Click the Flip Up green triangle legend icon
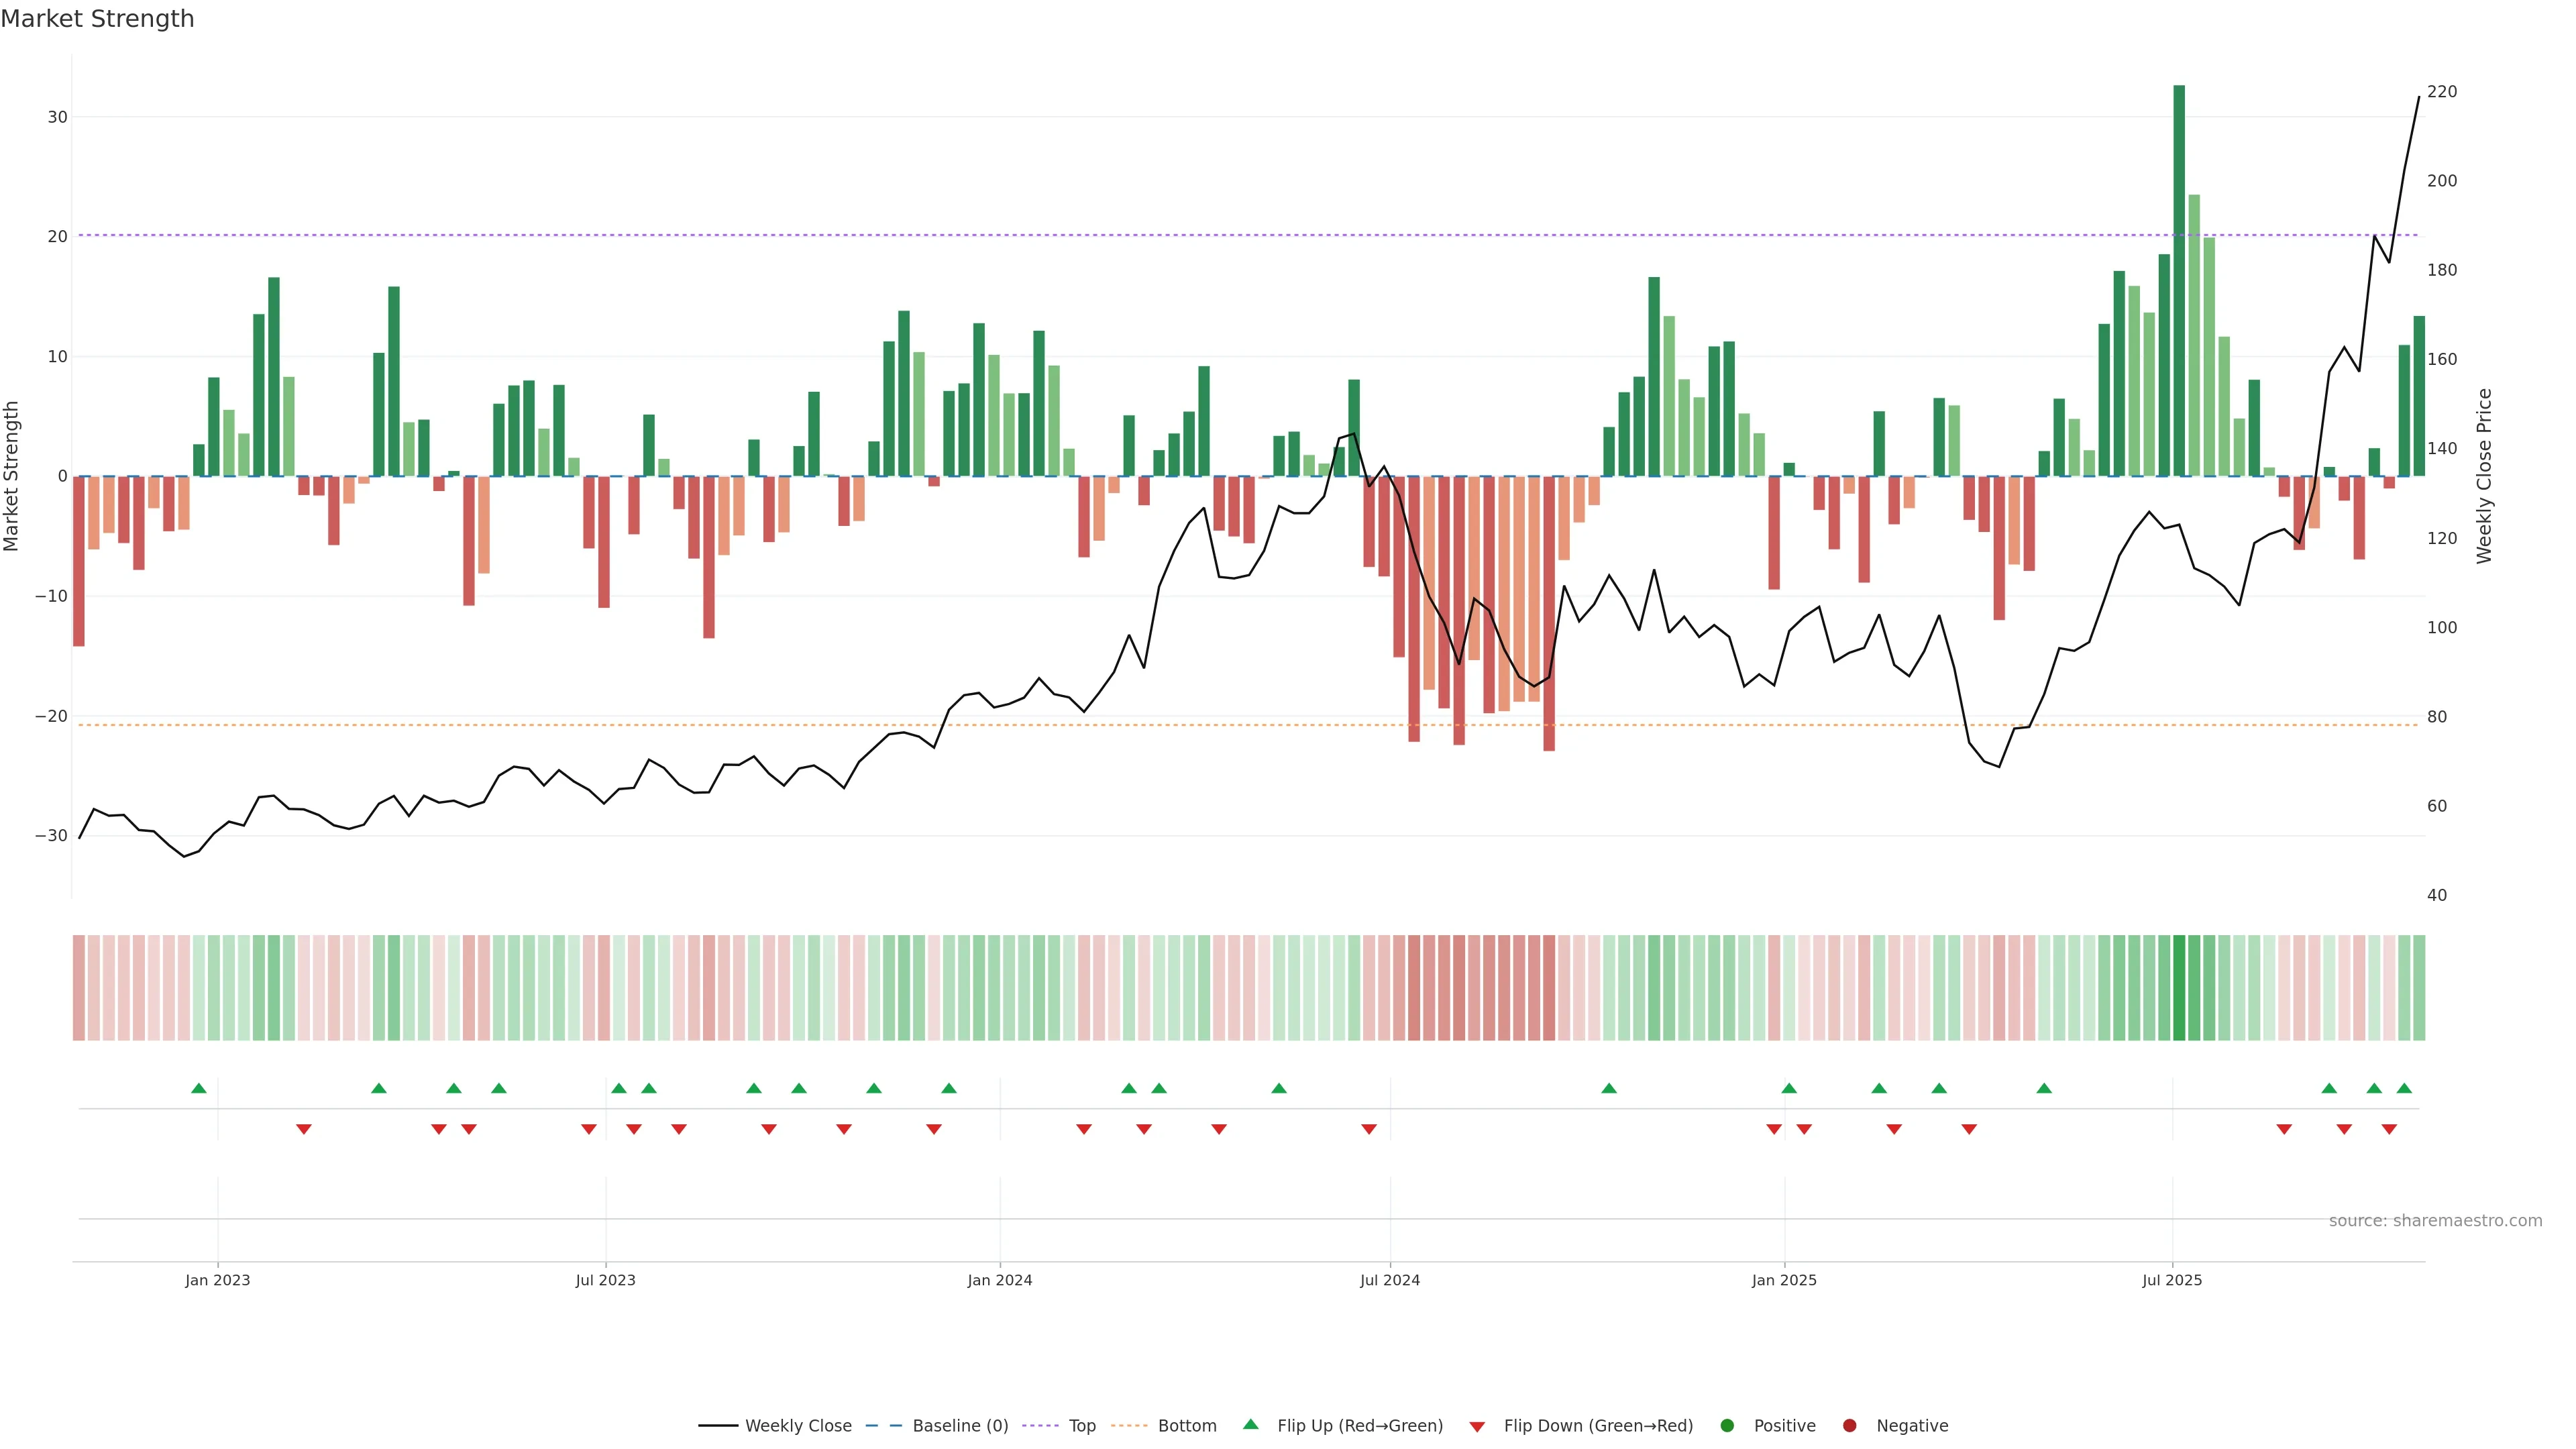Viewport: 2576px width, 1449px height. [1250, 1424]
